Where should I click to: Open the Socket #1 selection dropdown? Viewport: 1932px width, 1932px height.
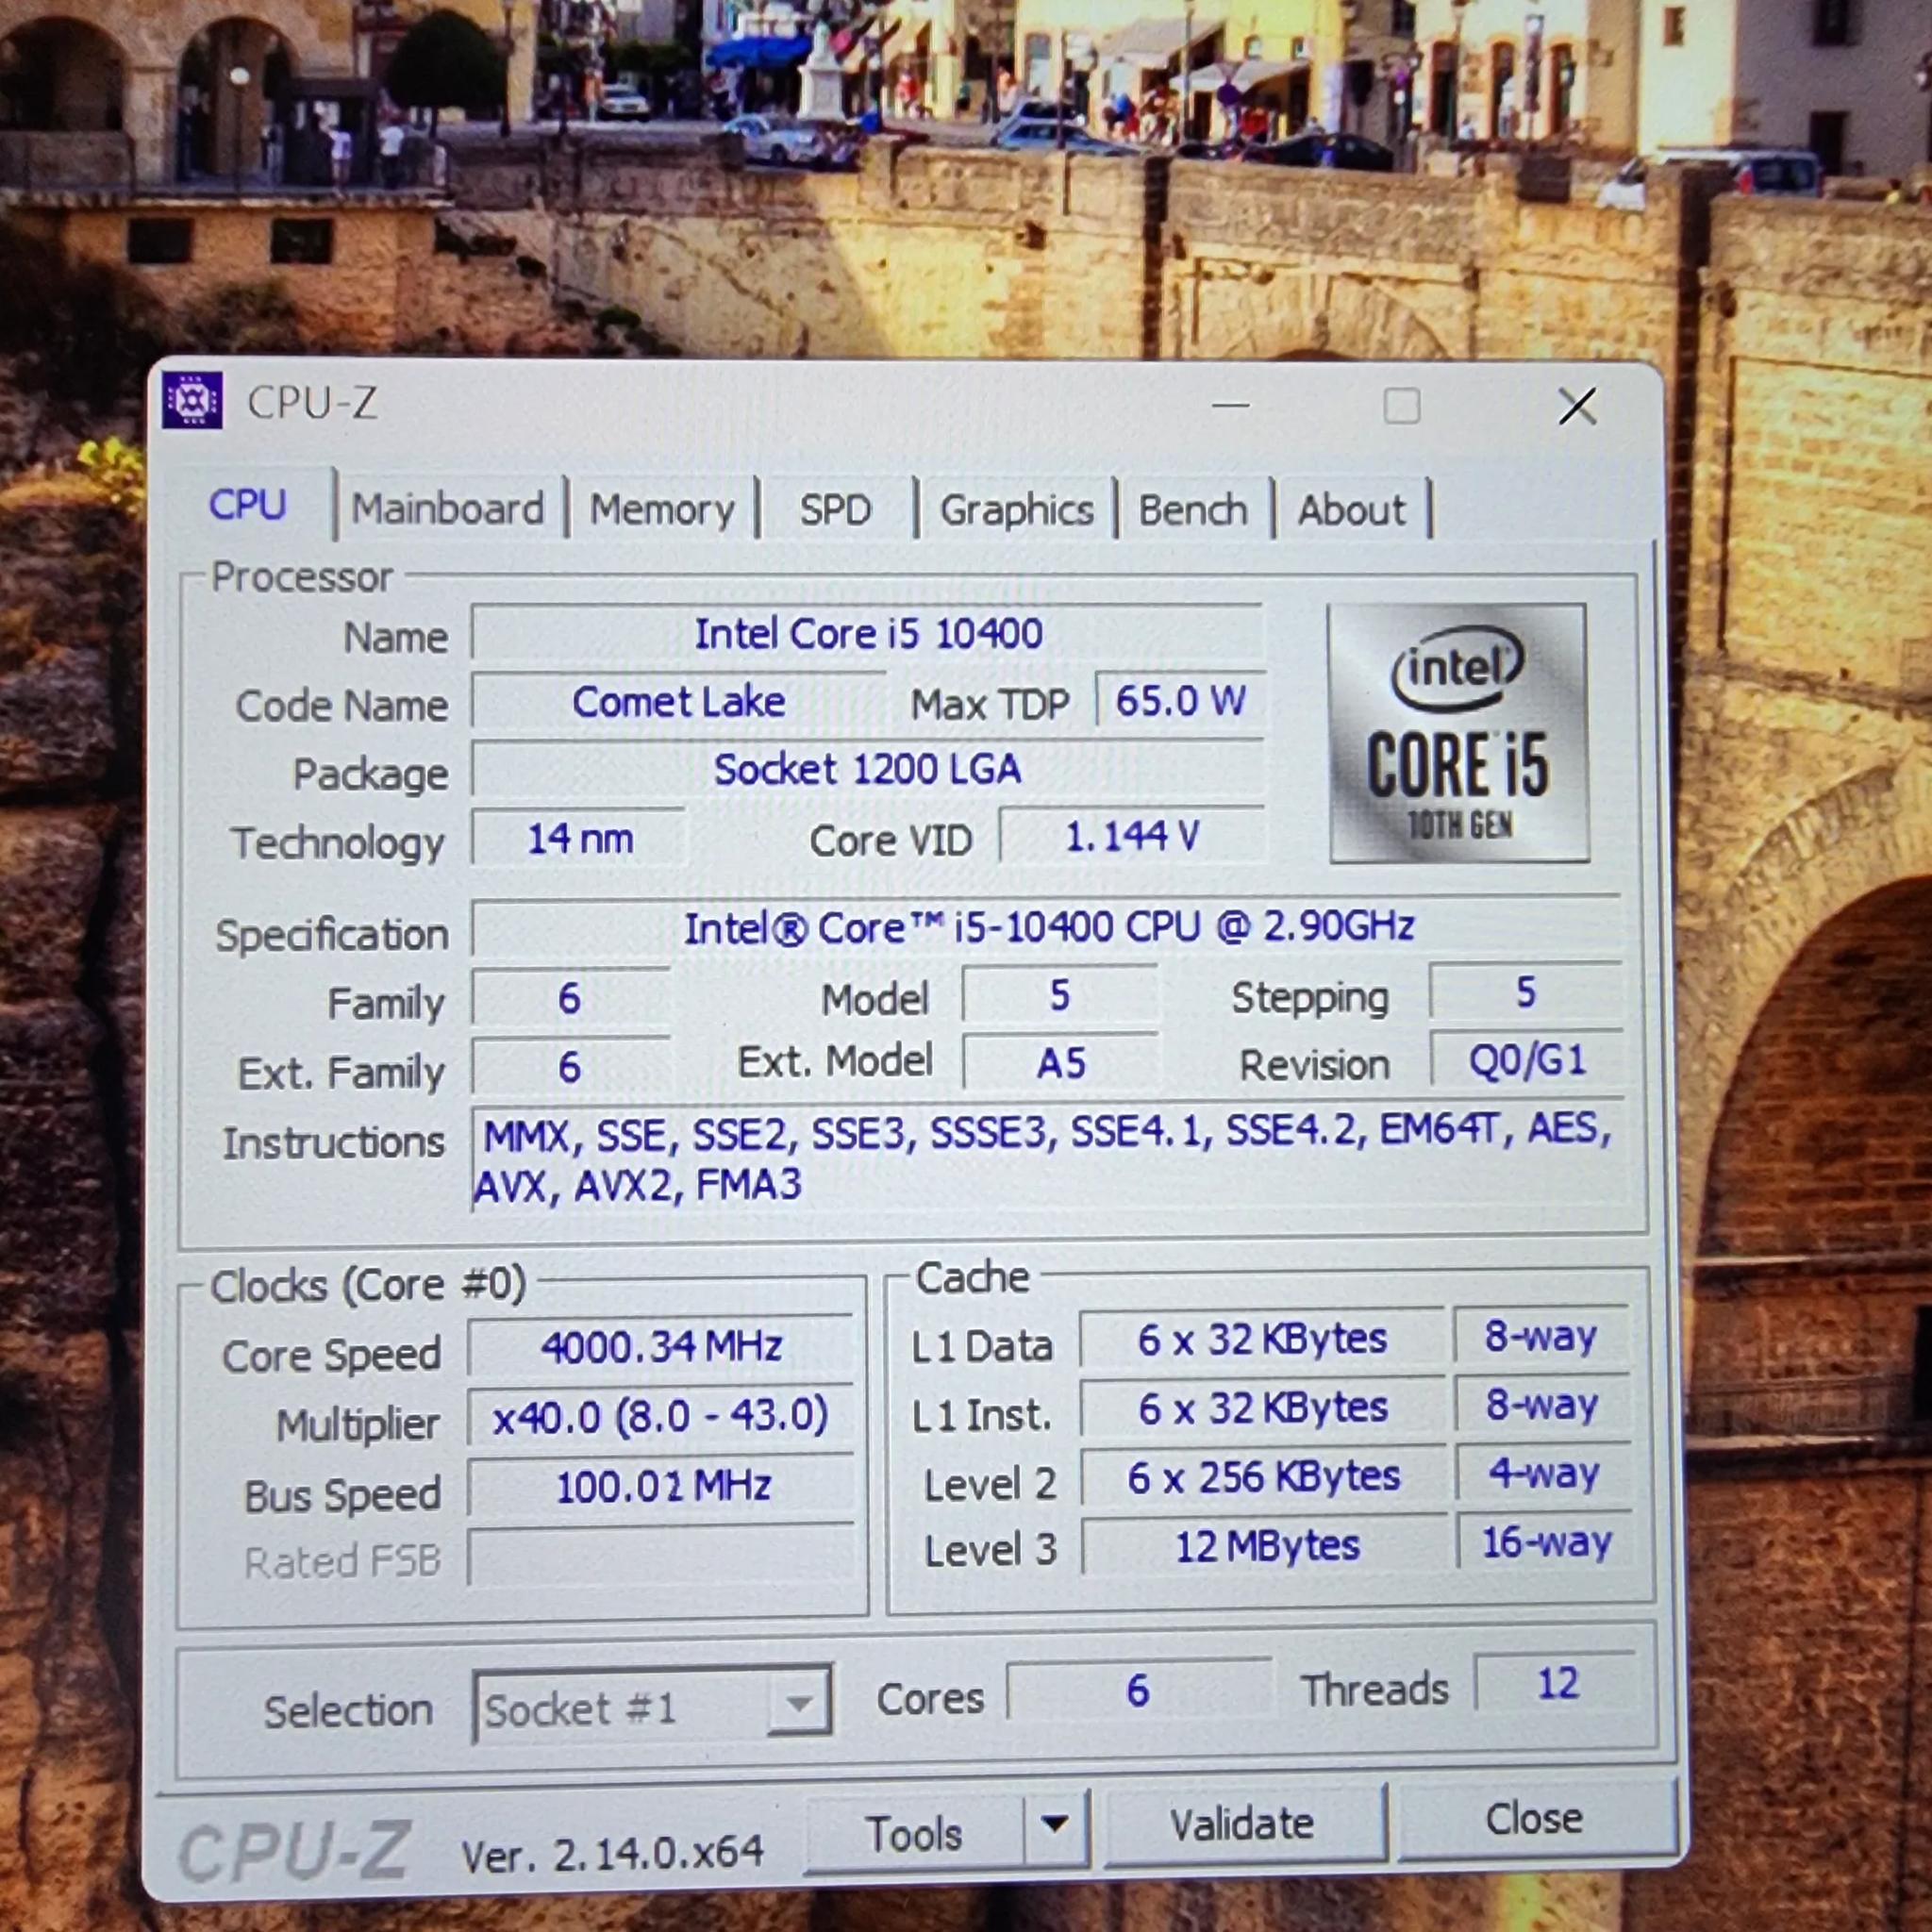652,1707
